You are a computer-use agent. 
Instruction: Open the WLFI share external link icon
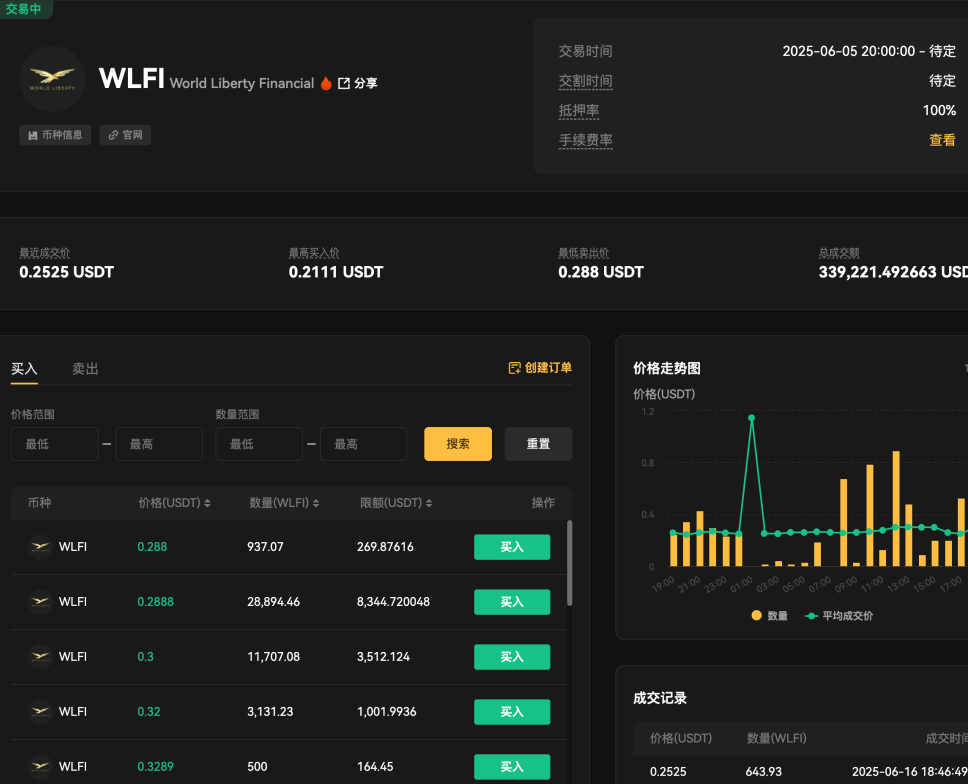click(x=344, y=83)
